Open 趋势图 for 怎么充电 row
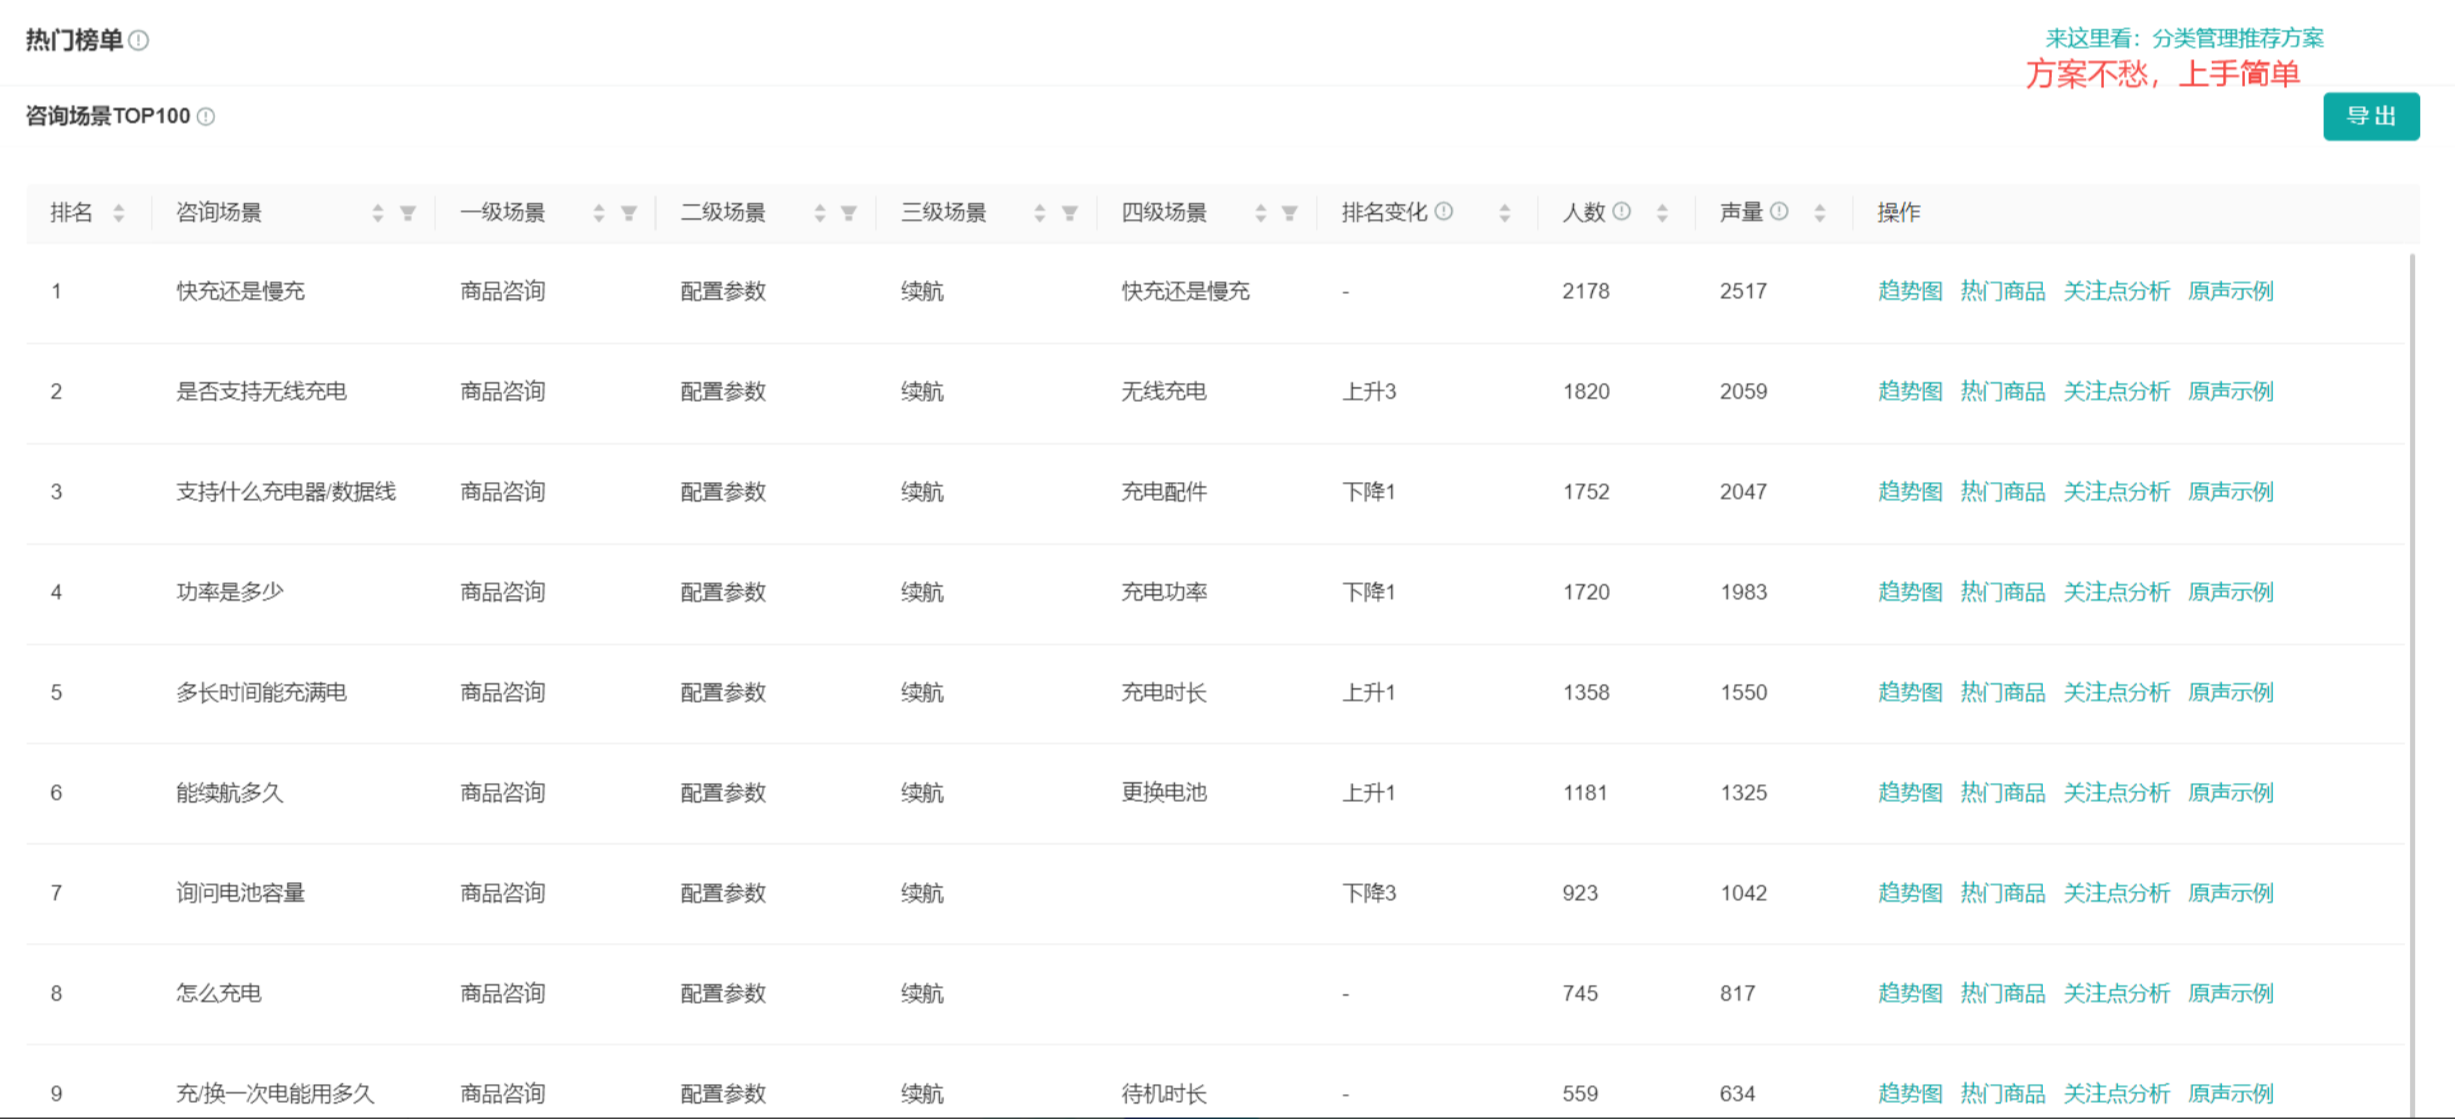The image size is (2455, 1119). (1910, 993)
